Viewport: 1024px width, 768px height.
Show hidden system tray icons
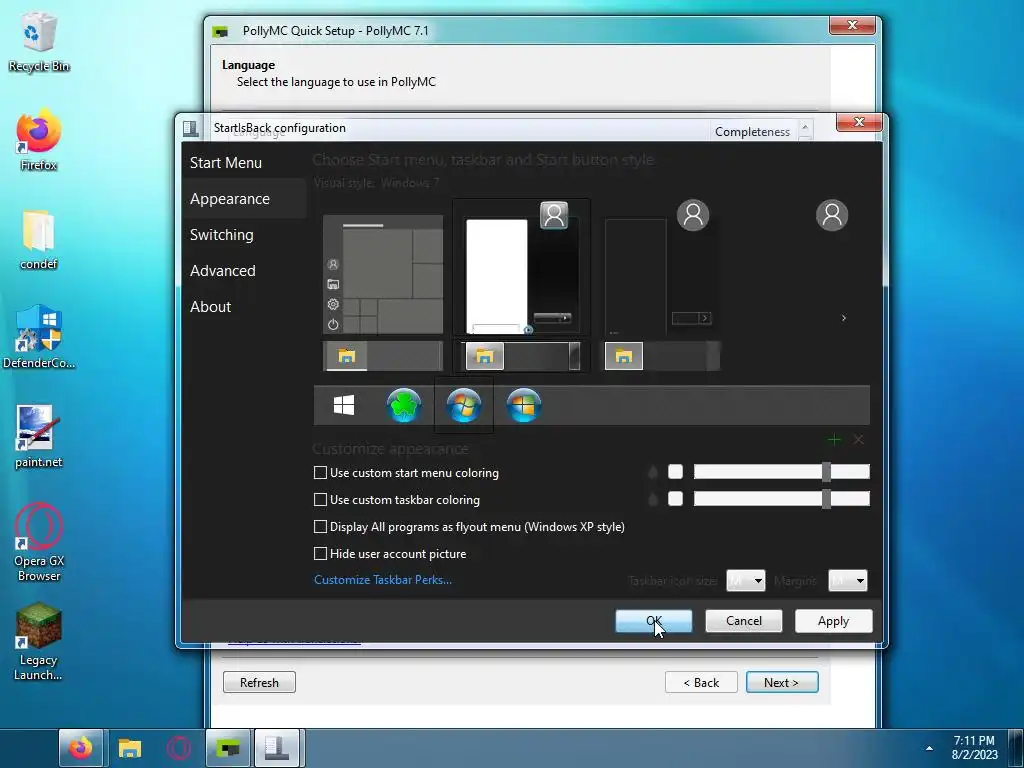929,748
